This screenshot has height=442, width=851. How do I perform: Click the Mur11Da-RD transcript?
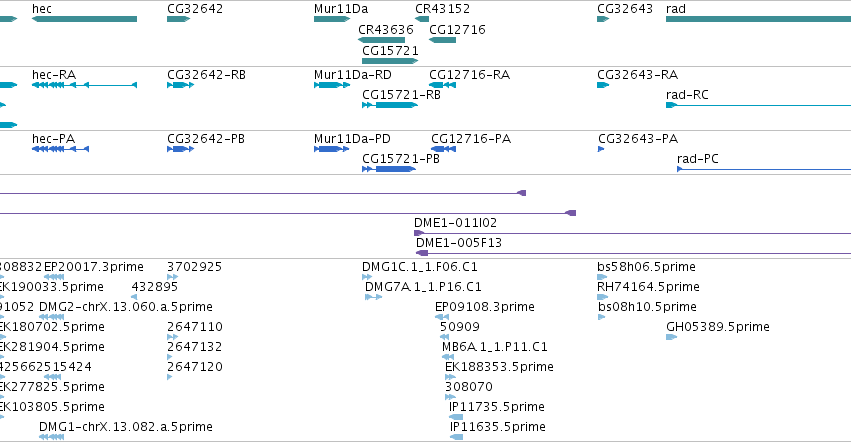click(x=332, y=85)
